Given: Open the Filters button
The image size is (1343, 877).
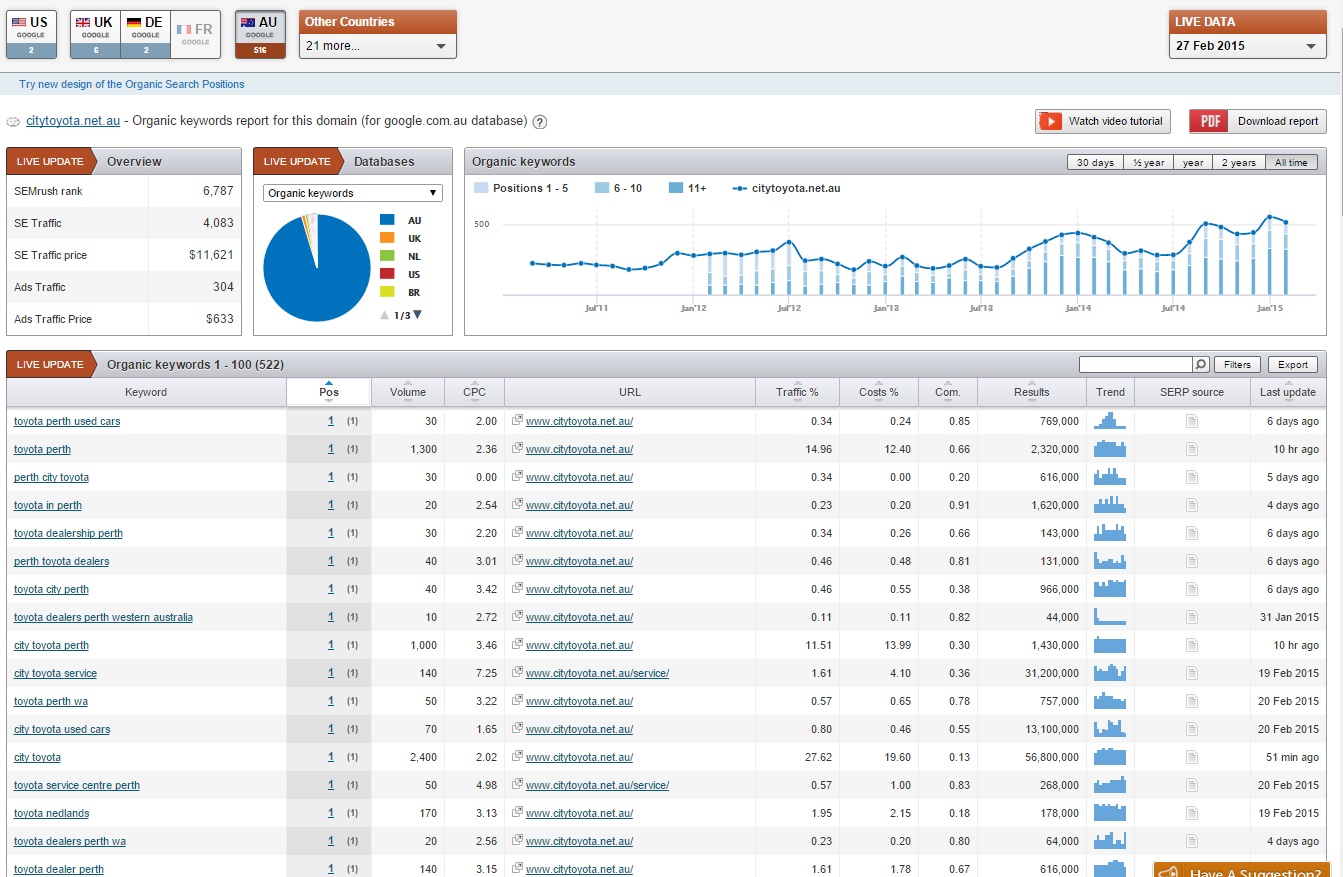Looking at the screenshot, I should (x=1237, y=365).
